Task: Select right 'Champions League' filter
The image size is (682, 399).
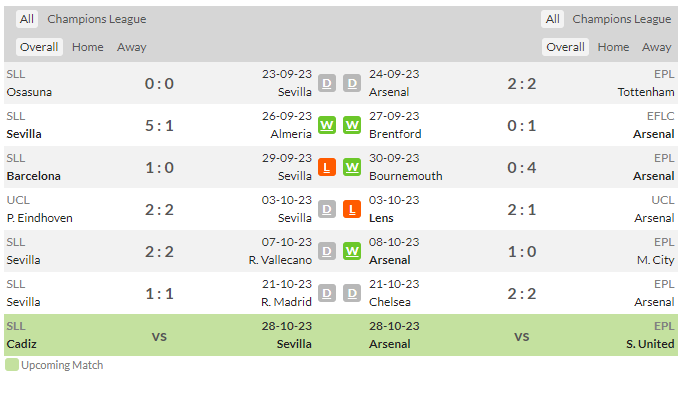Action: click(x=622, y=19)
